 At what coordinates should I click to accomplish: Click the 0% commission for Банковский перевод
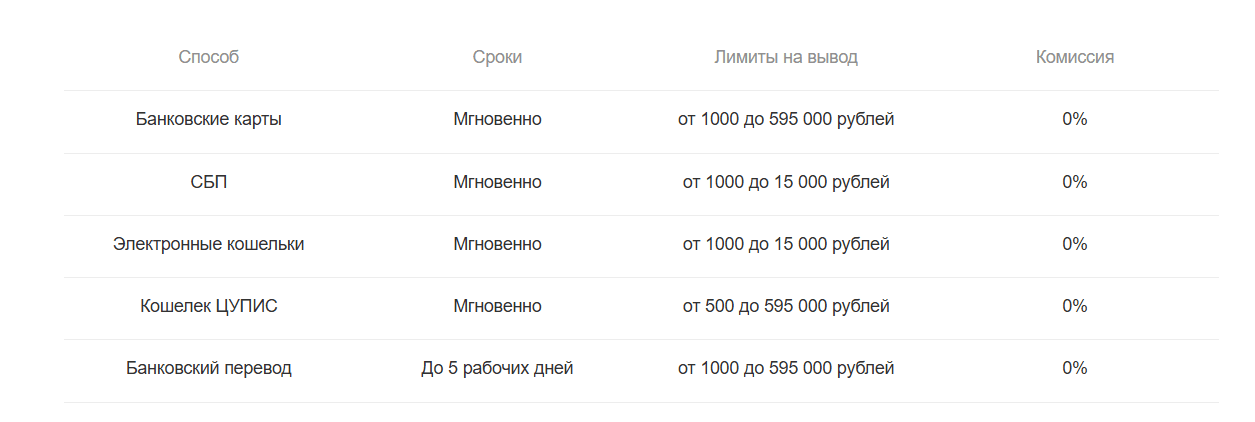pyautogui.click(x=1075, y=368)
